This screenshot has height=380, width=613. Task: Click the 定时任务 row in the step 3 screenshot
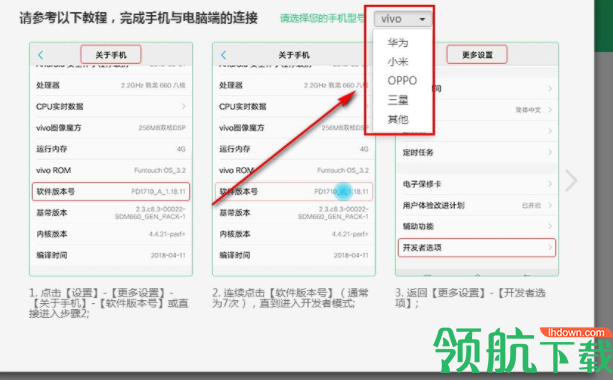click(x=477, y=152)
